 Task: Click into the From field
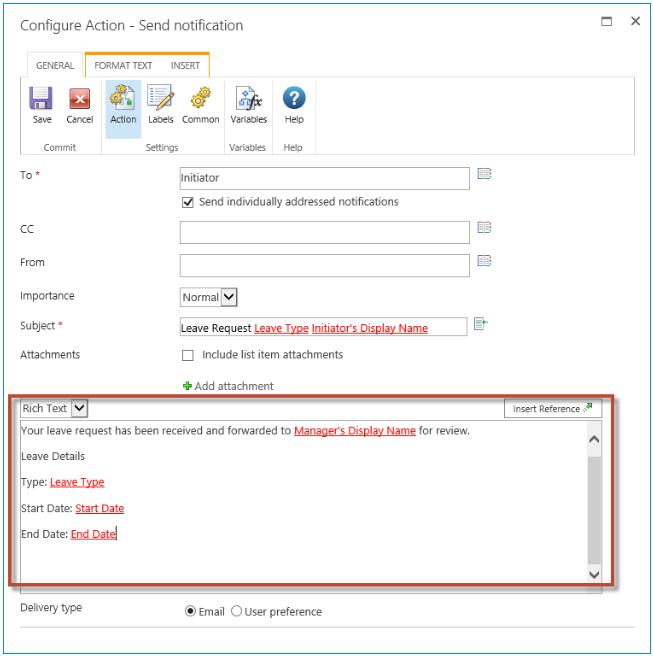tap(324, 265)
